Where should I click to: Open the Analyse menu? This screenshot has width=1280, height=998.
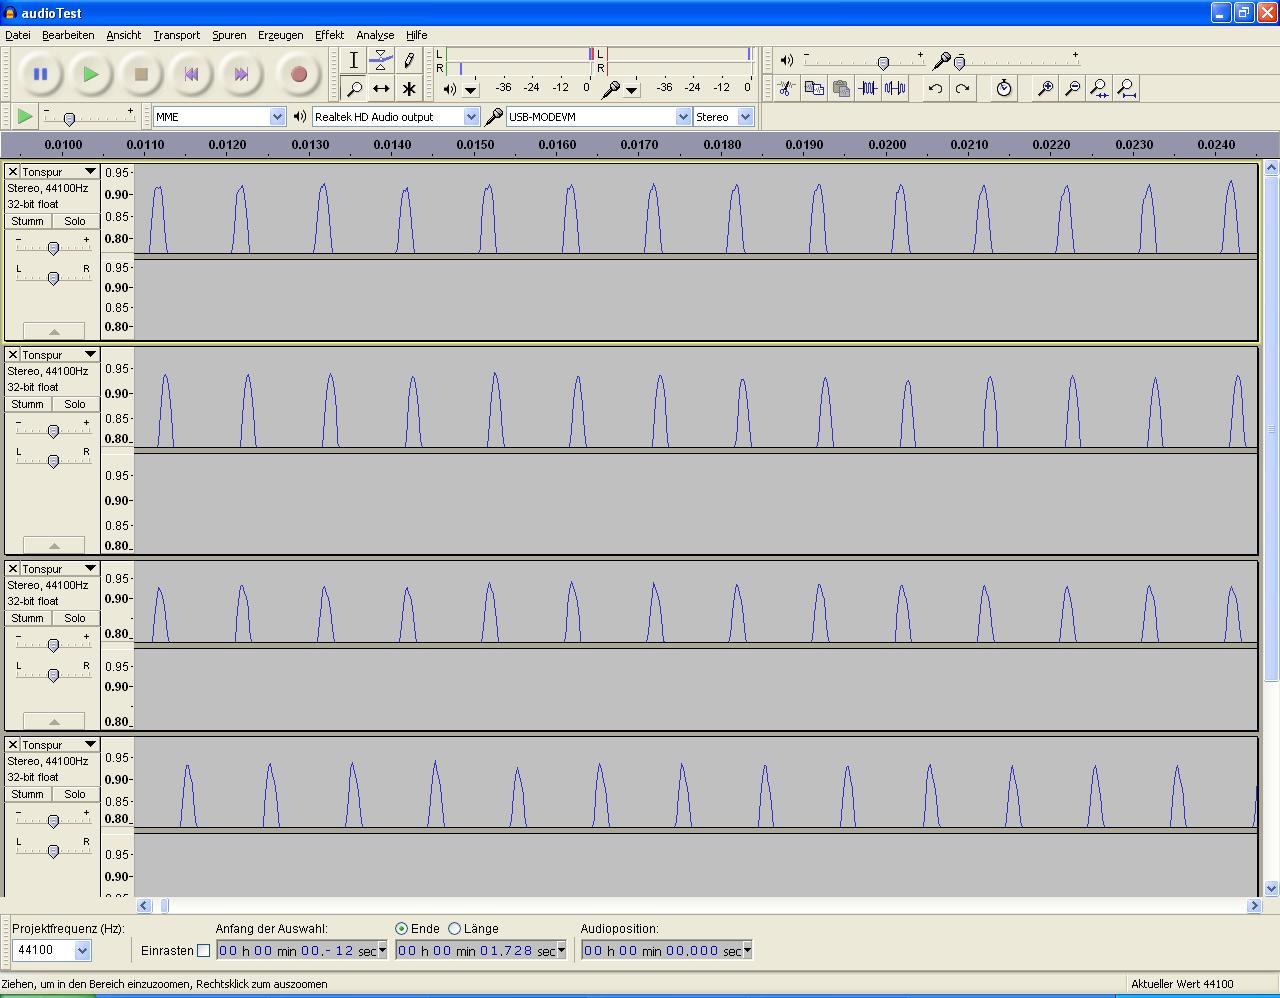click(375, 35)
